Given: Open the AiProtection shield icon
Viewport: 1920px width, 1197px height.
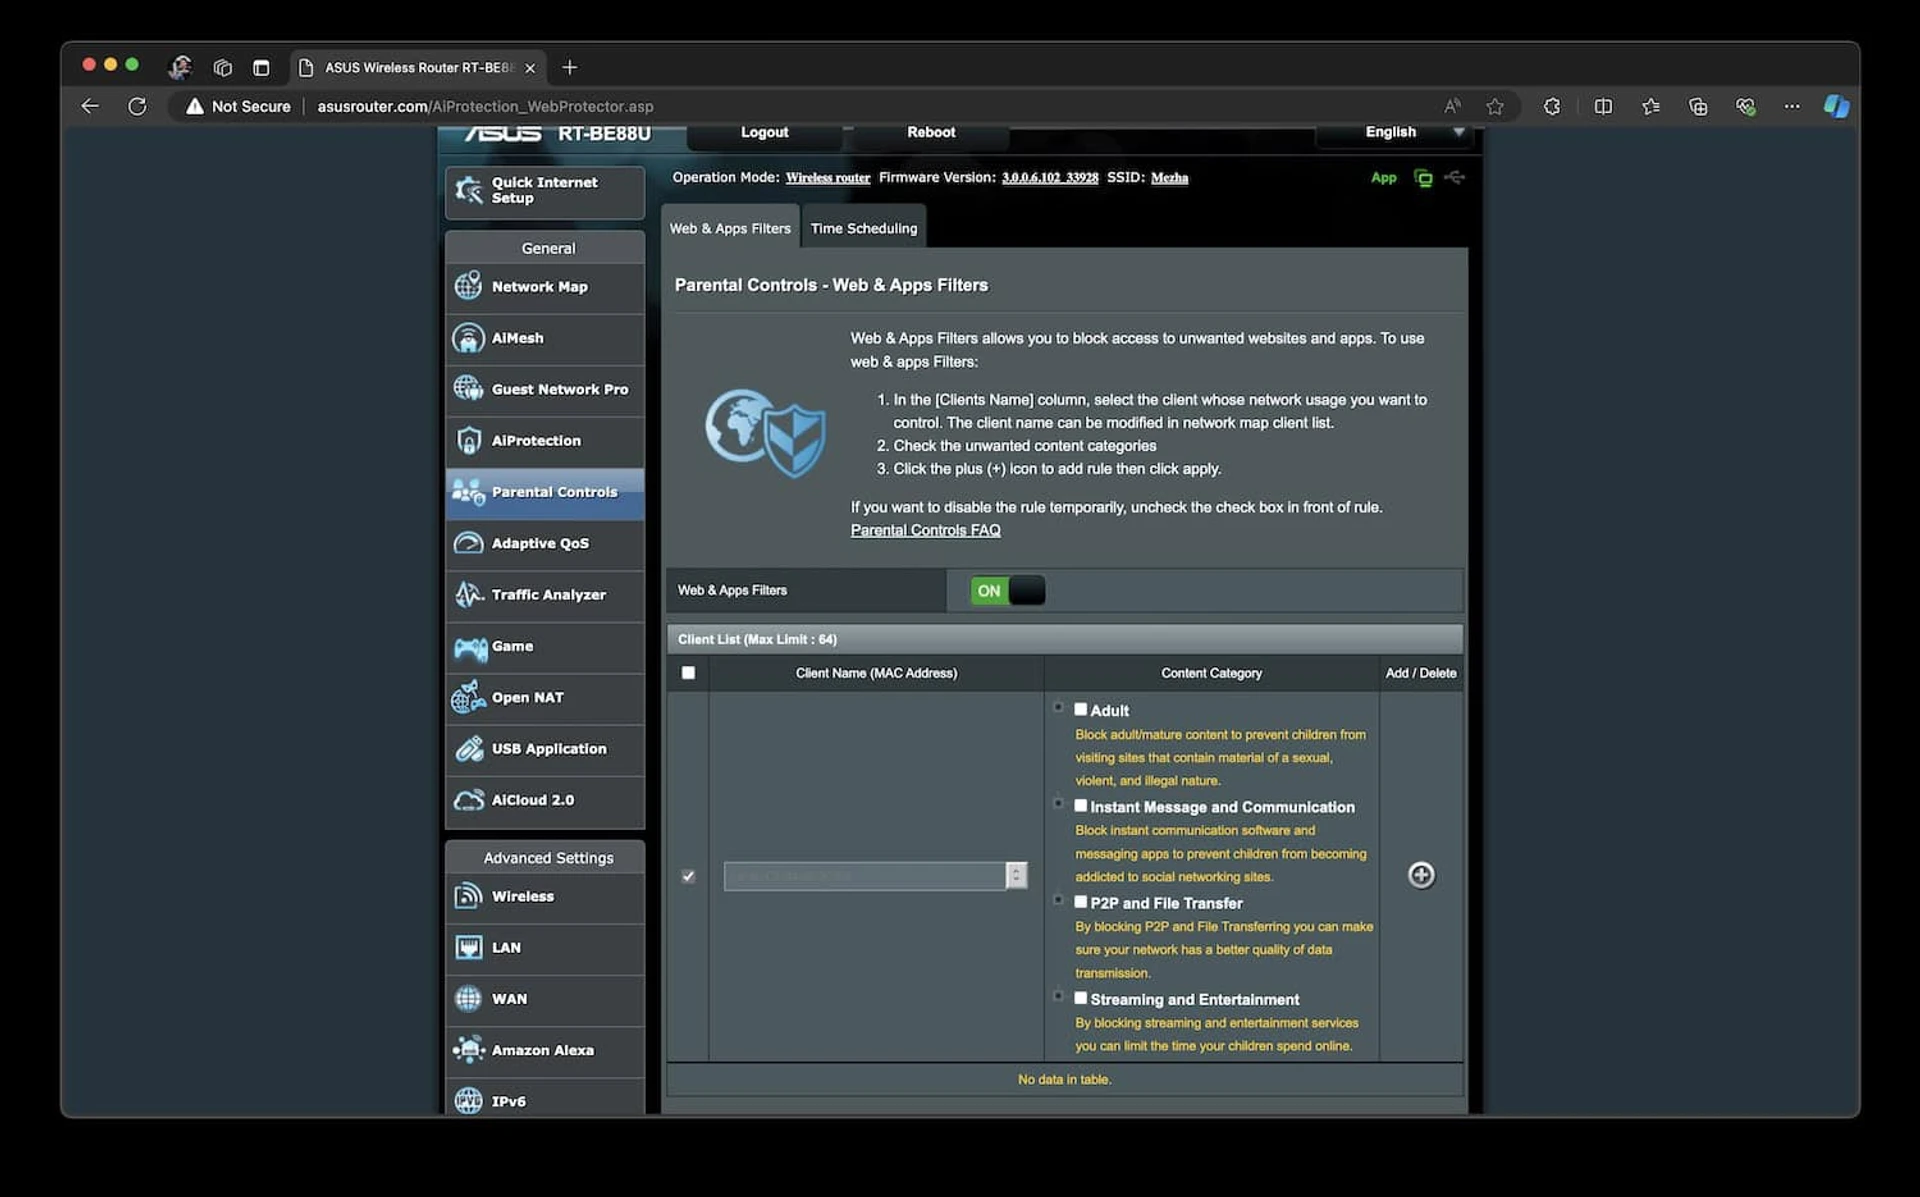Looking at the screenshot, I should (x=468, y=440).
